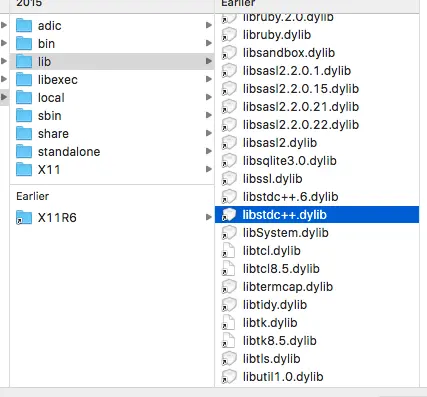
Task: Expand the standalone folder arrow
Action: click(209, 151)
